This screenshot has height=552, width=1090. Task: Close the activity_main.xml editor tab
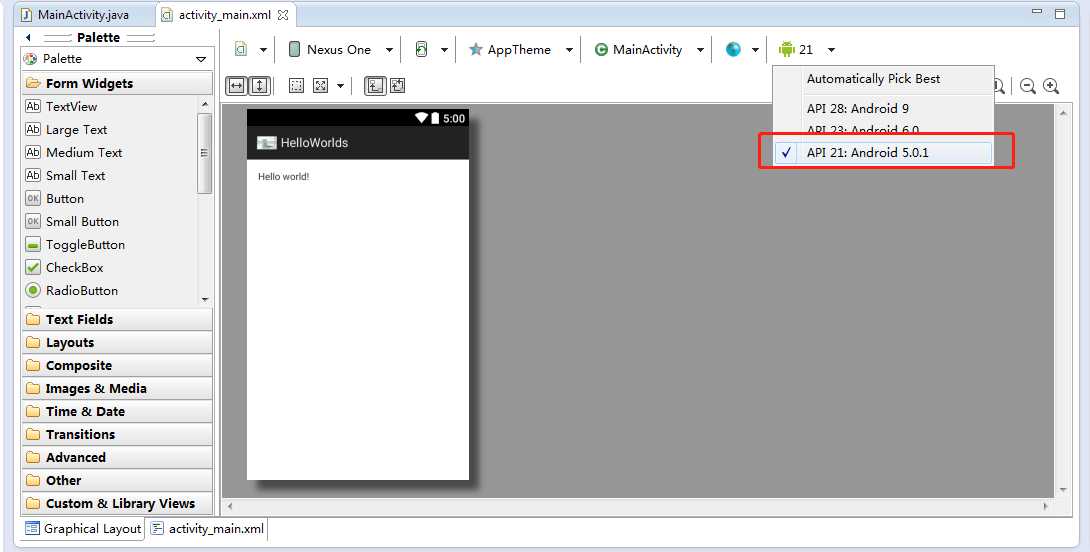283,15
